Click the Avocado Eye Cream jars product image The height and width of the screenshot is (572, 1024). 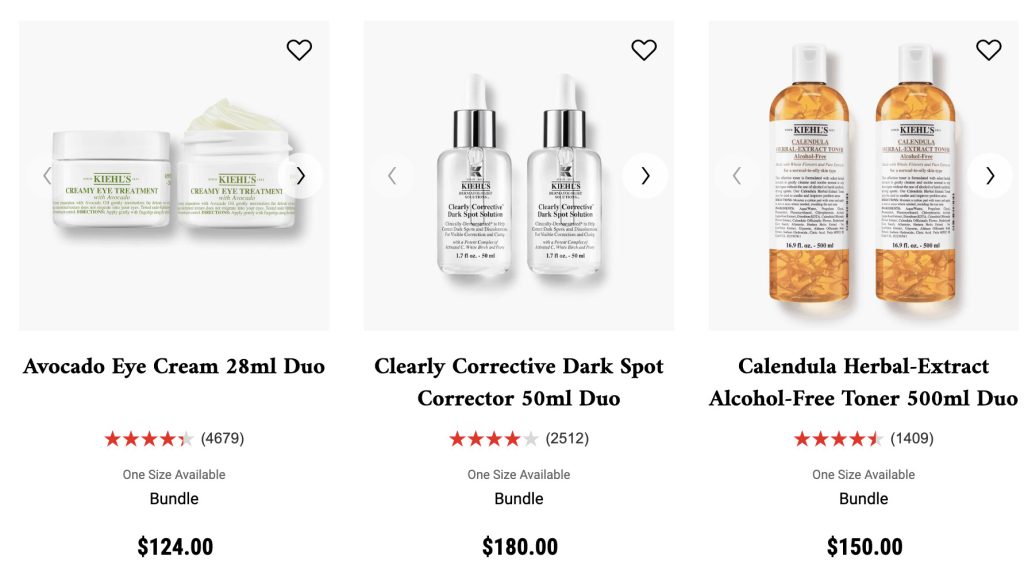[174, 175]
